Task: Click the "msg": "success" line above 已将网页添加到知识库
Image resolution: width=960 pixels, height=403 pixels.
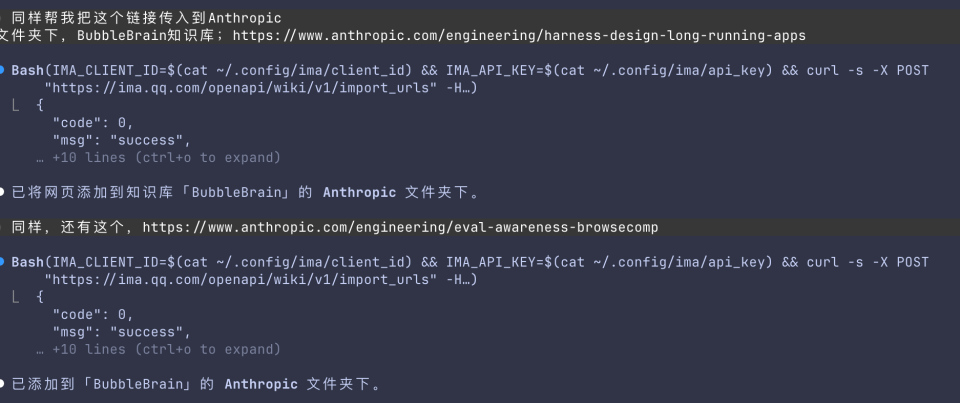Action: coord(121,140)
